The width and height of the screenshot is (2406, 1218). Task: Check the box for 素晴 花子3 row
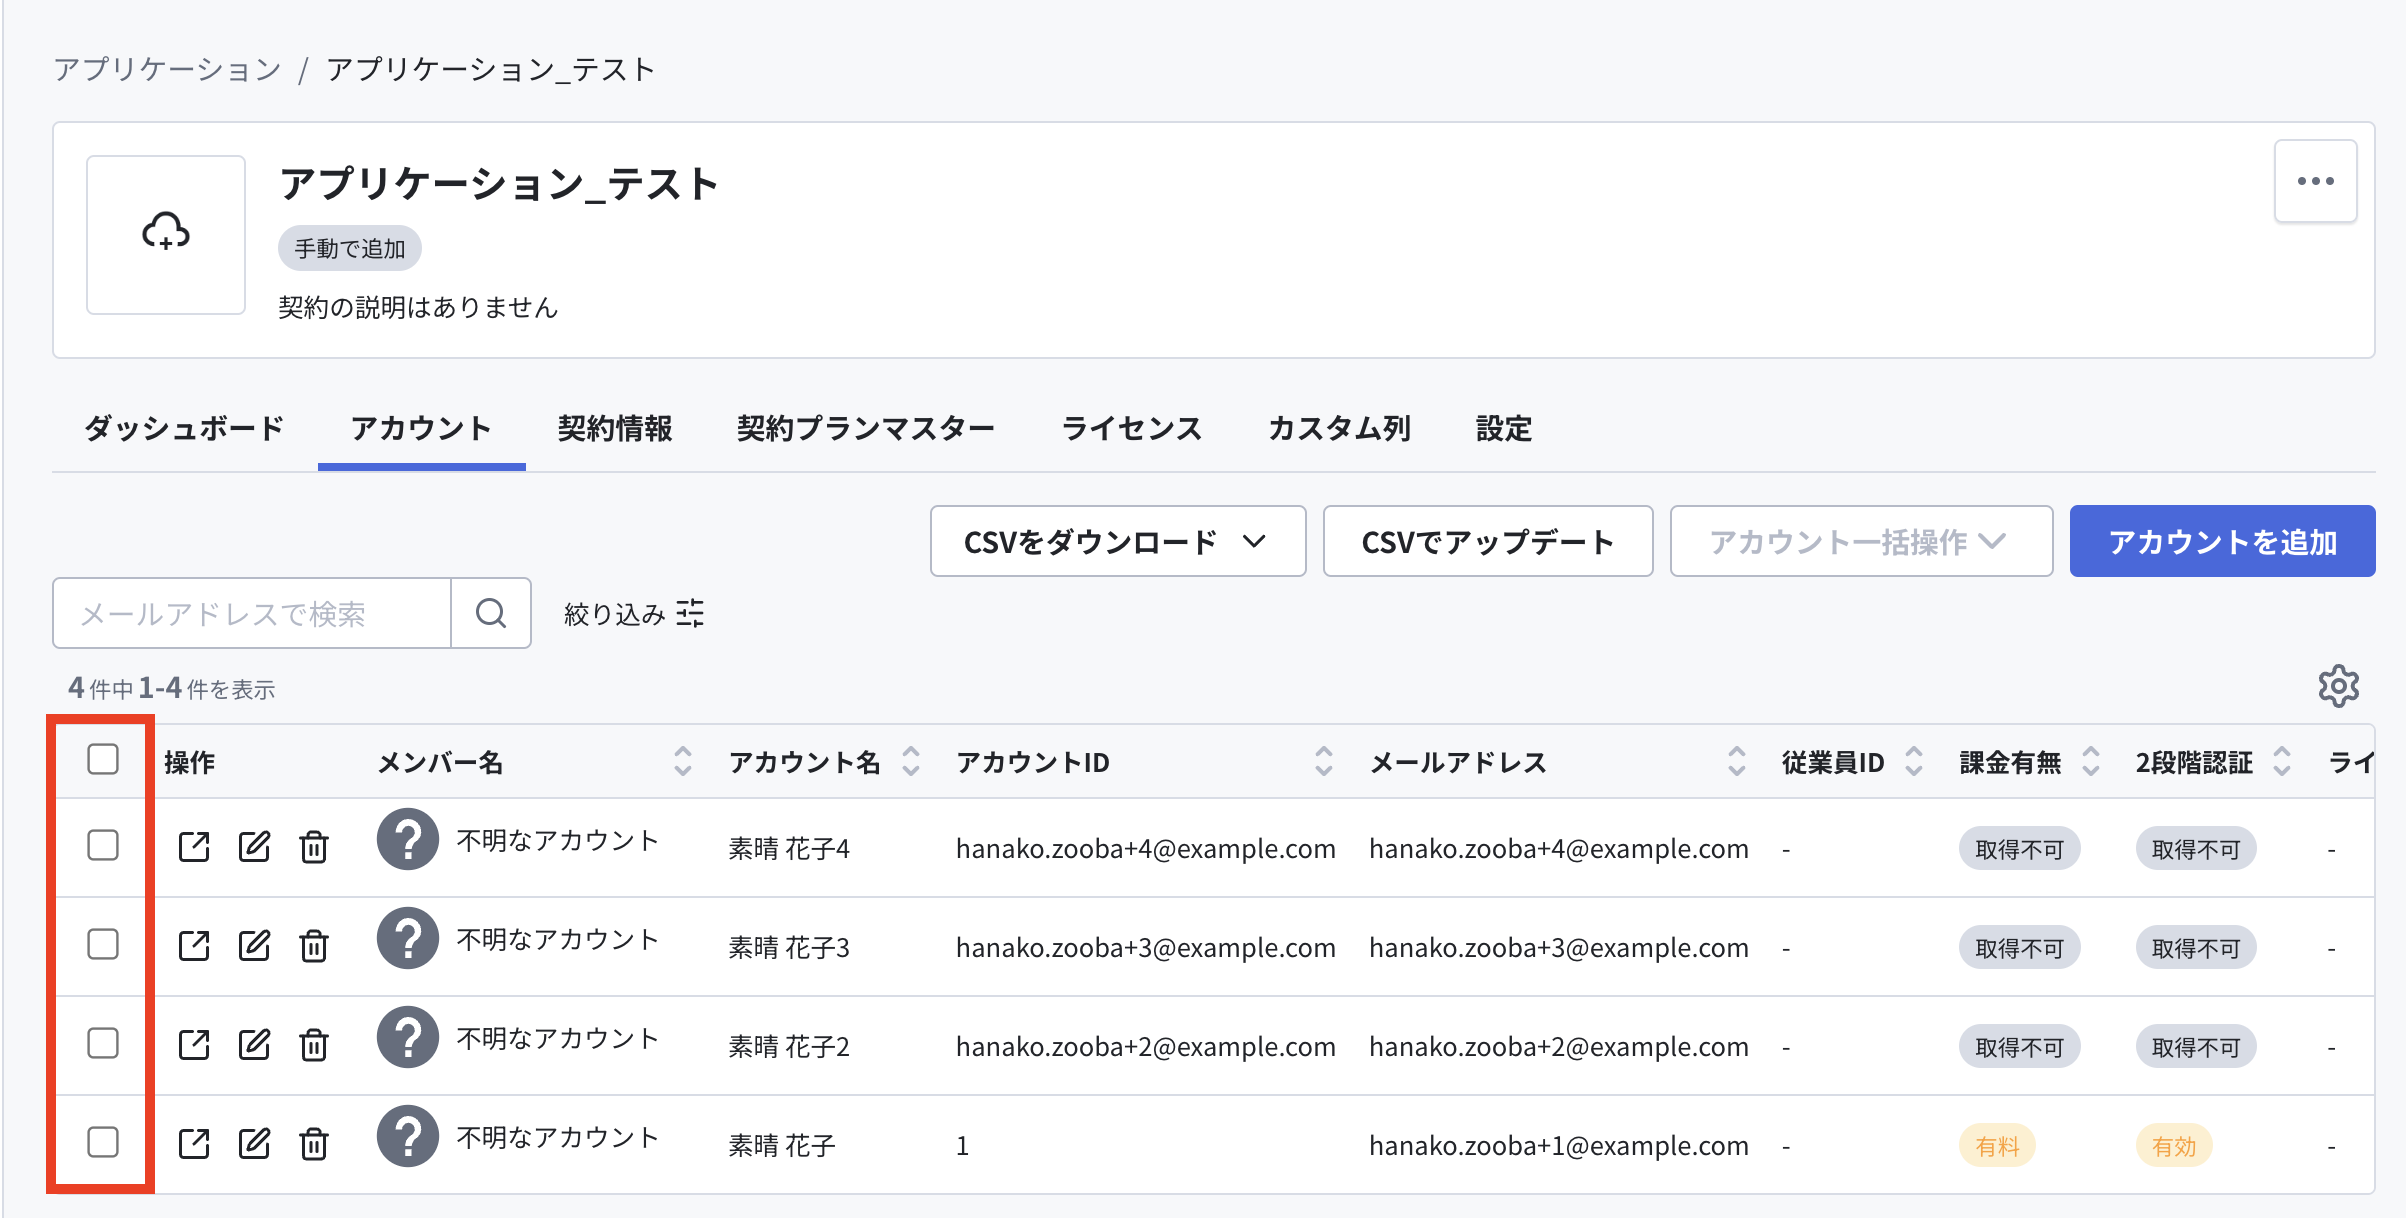pyautogui.click(x=103, y=945)
